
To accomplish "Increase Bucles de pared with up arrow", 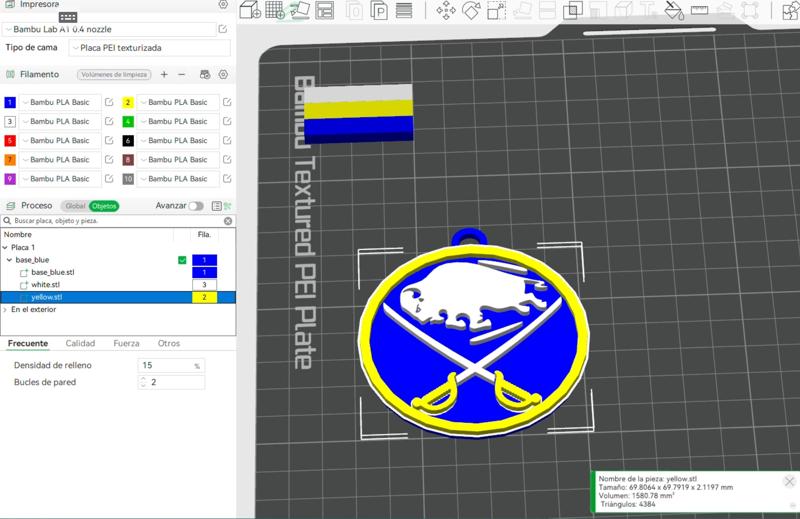I will pos(143,379).
